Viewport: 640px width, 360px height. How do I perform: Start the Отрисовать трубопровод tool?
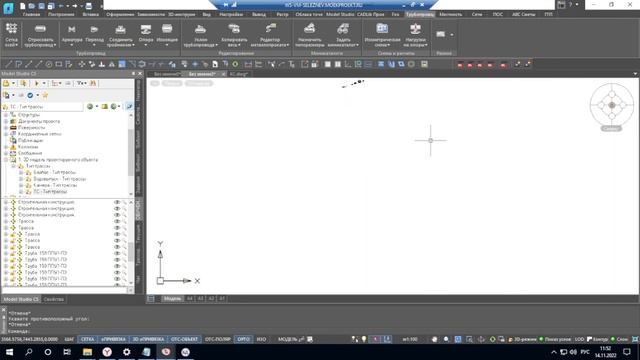pyautogui.click(x=40, y=34)
